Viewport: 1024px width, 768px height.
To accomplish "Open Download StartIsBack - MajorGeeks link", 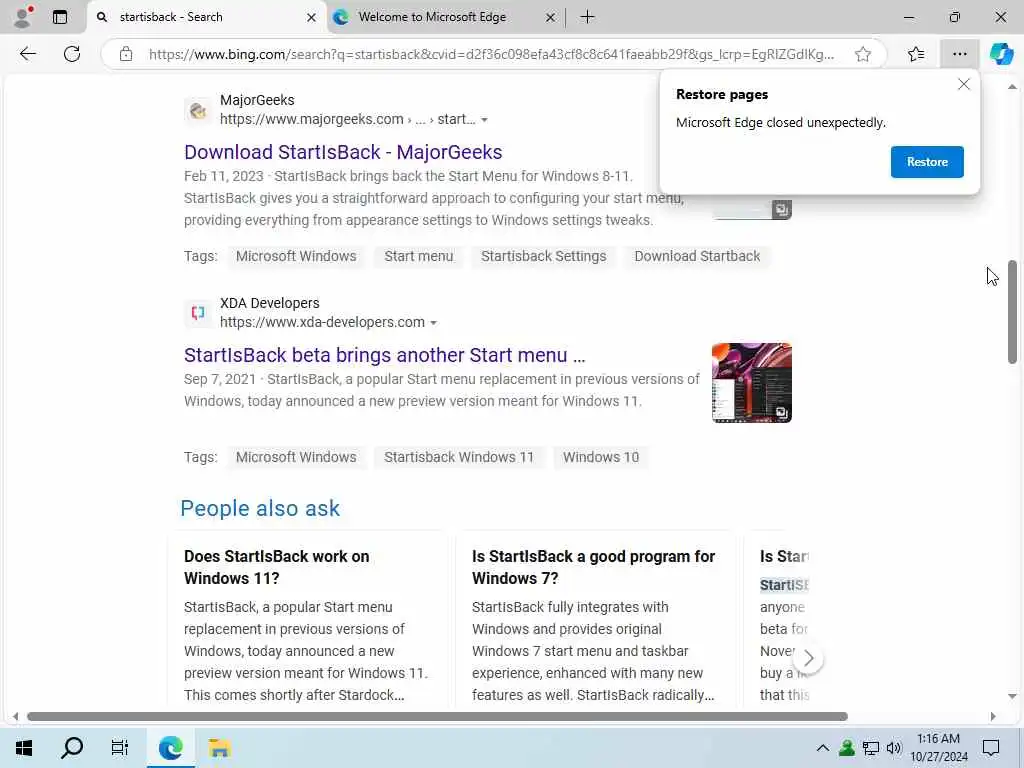I will pos(343,152).
